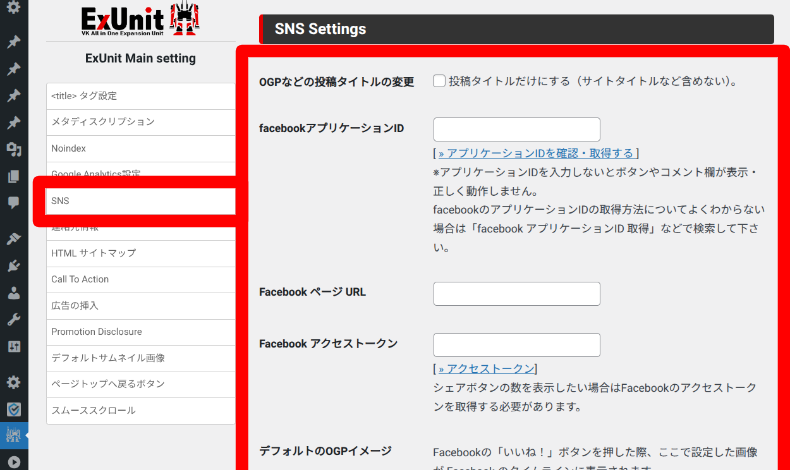Select the 広告の挿入 menu item

pos(141,305)
